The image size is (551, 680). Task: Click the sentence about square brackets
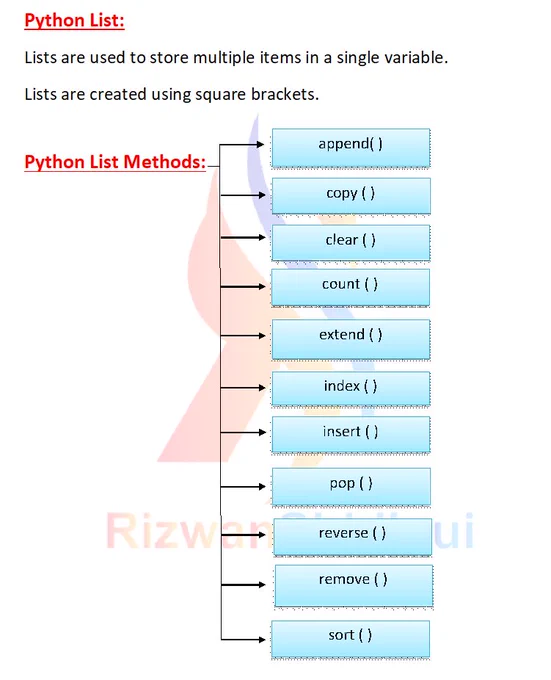click(172, 94)
